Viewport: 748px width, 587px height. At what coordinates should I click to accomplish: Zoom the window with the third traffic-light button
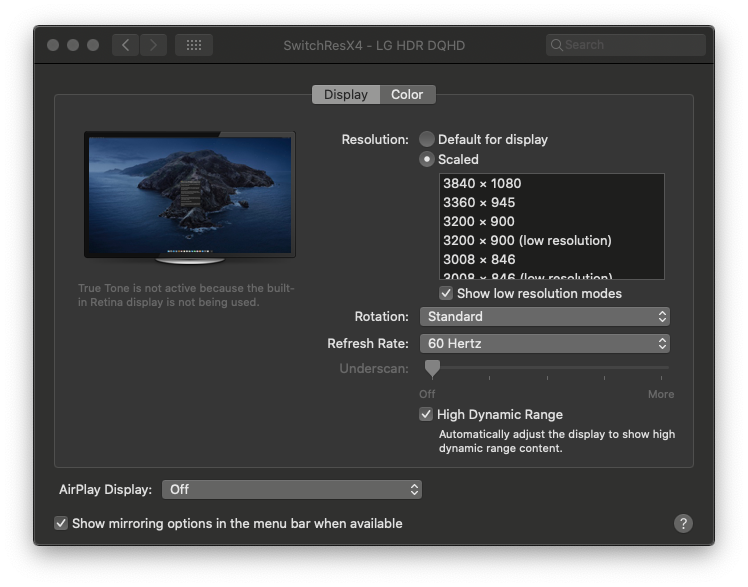click(93, 45)
